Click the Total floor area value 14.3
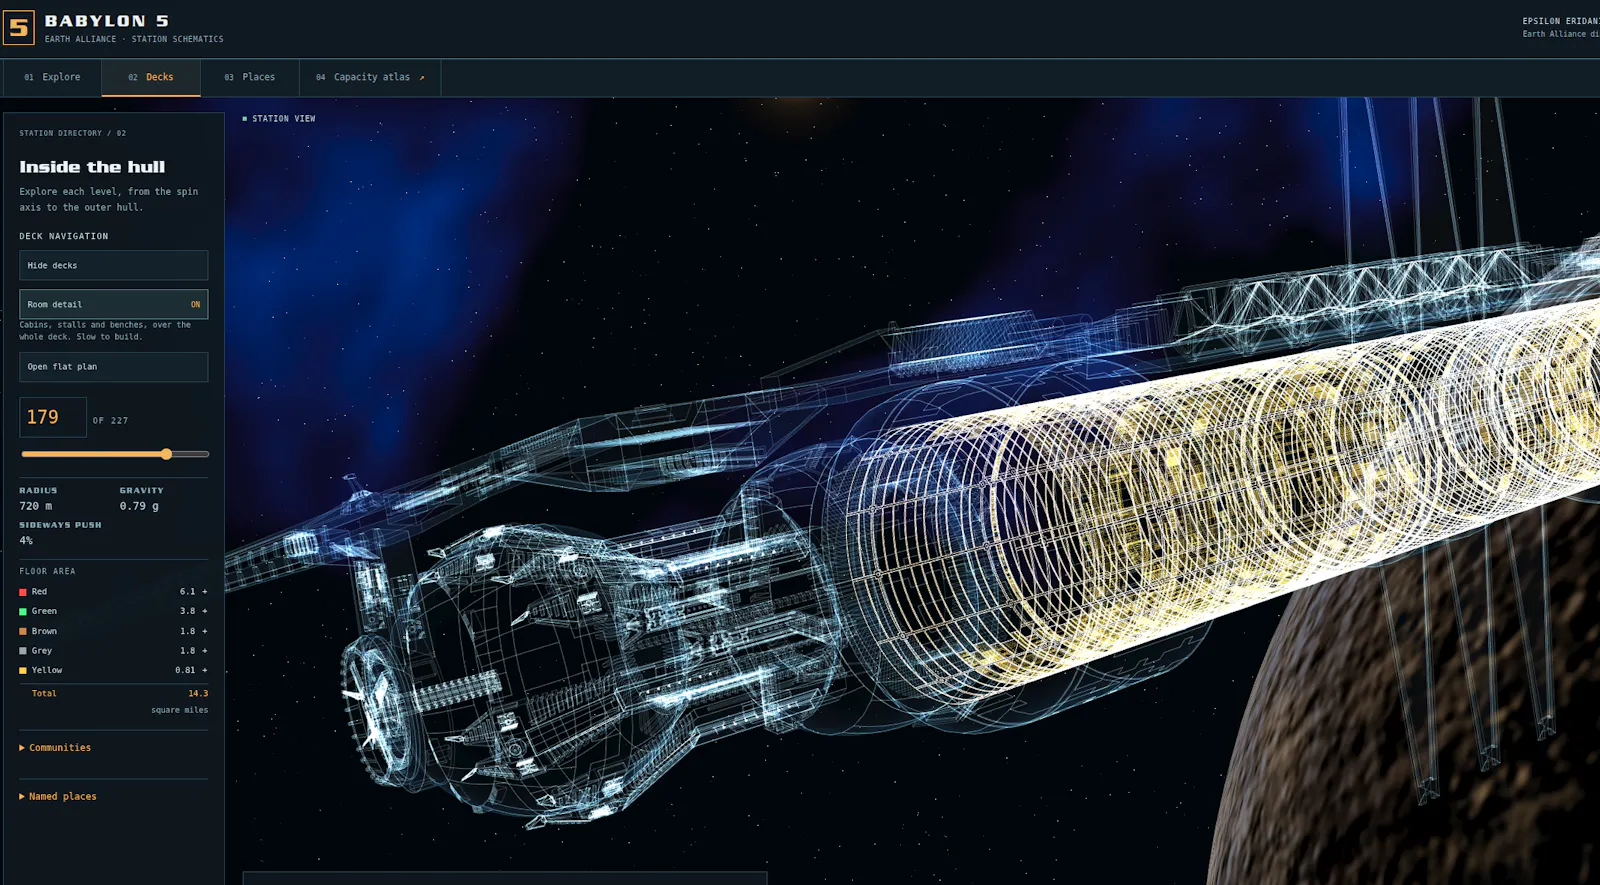This screenshot has height=885, width=1600. click(198, 693)
